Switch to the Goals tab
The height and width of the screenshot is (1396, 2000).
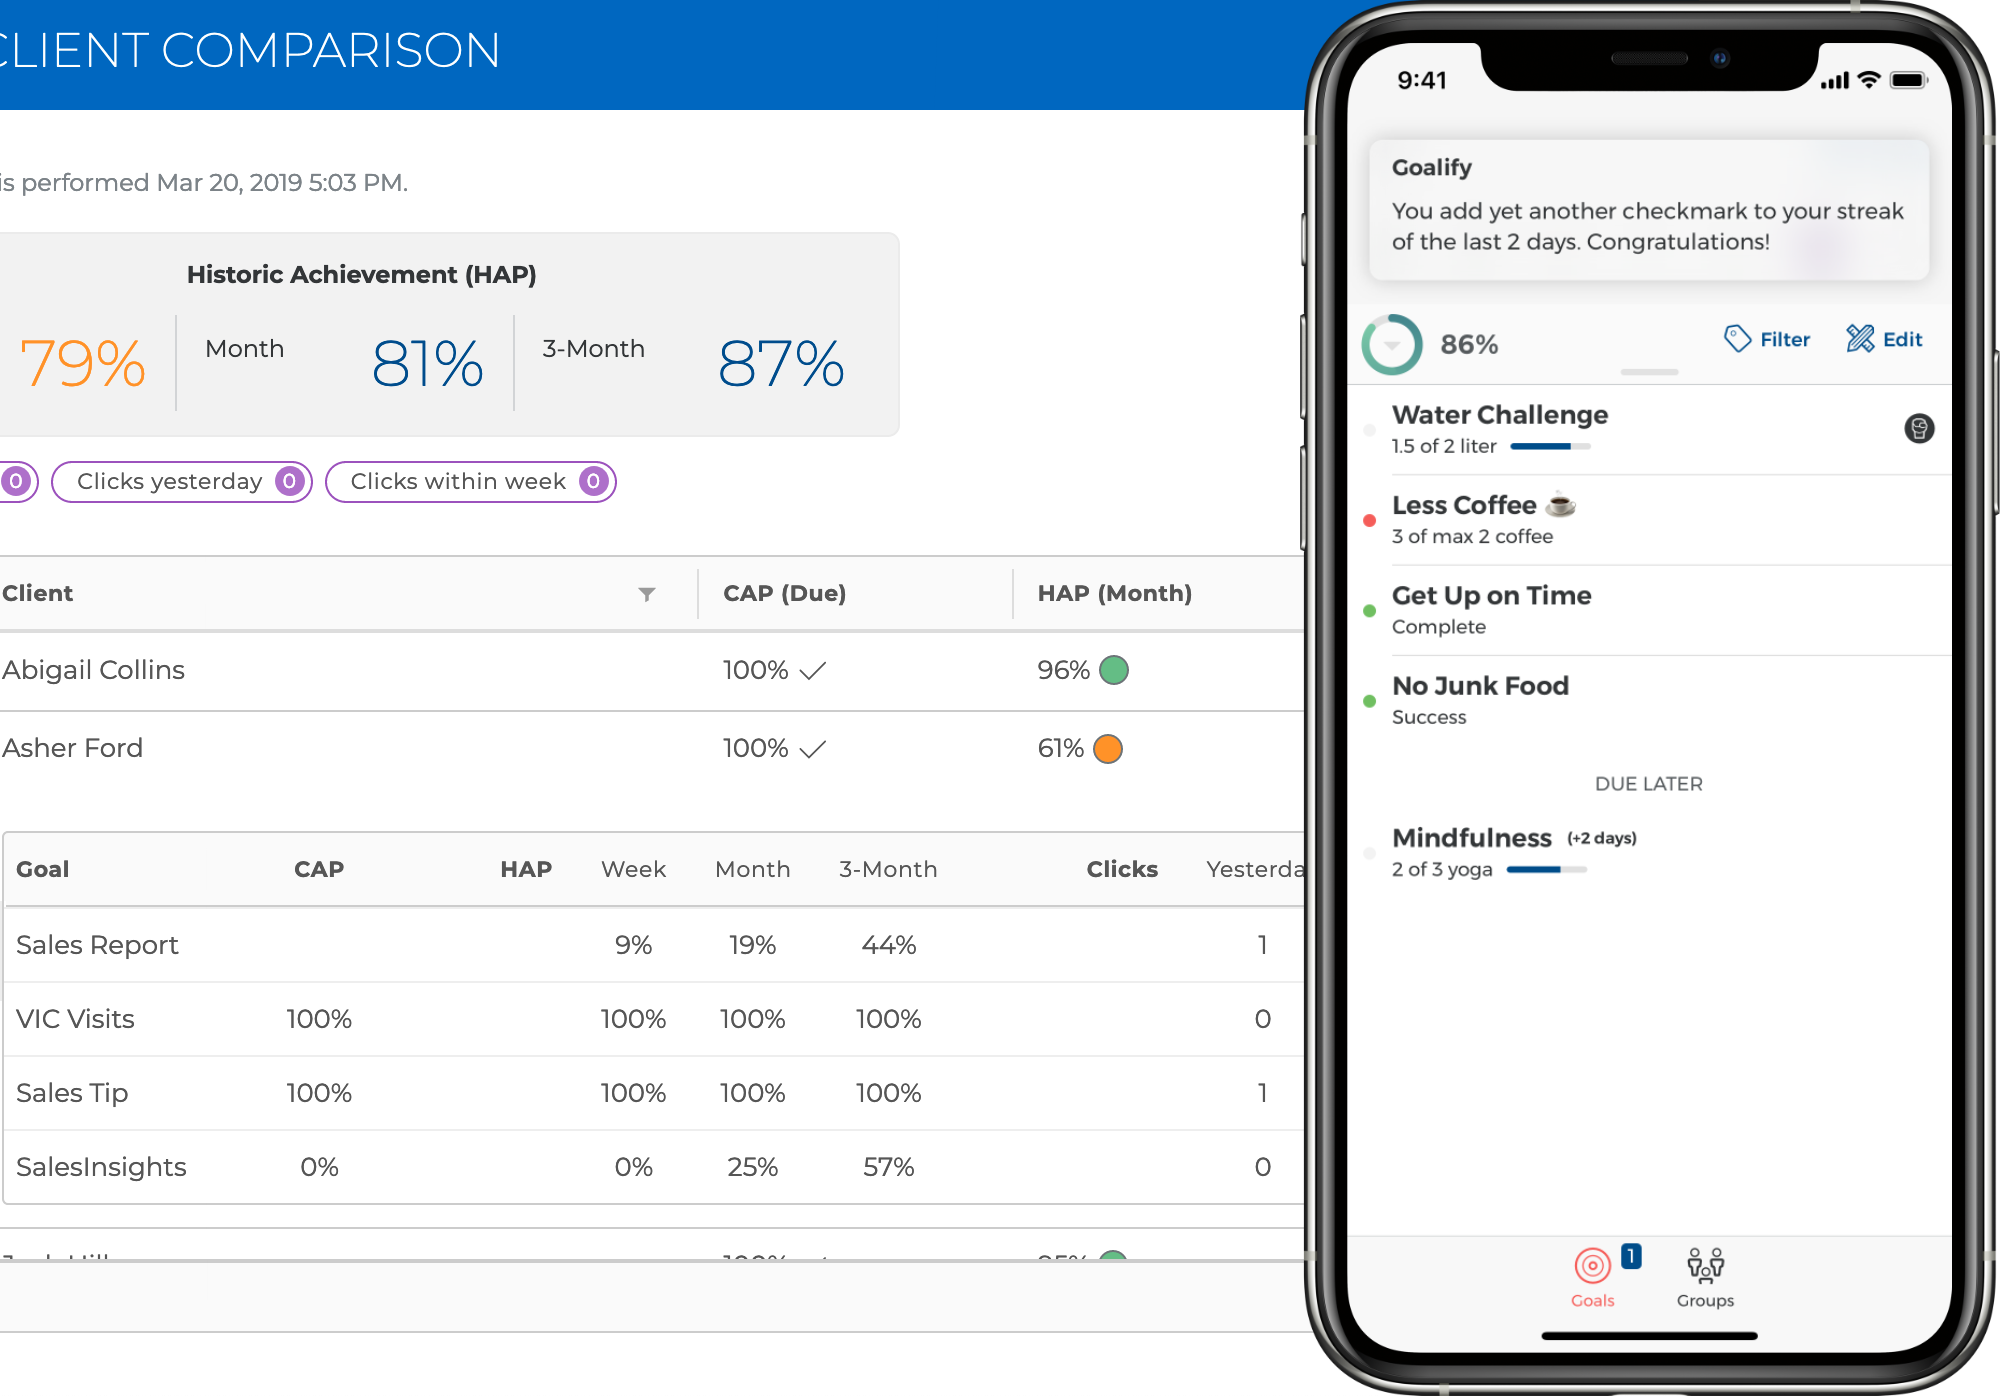click(1592, 1280)
